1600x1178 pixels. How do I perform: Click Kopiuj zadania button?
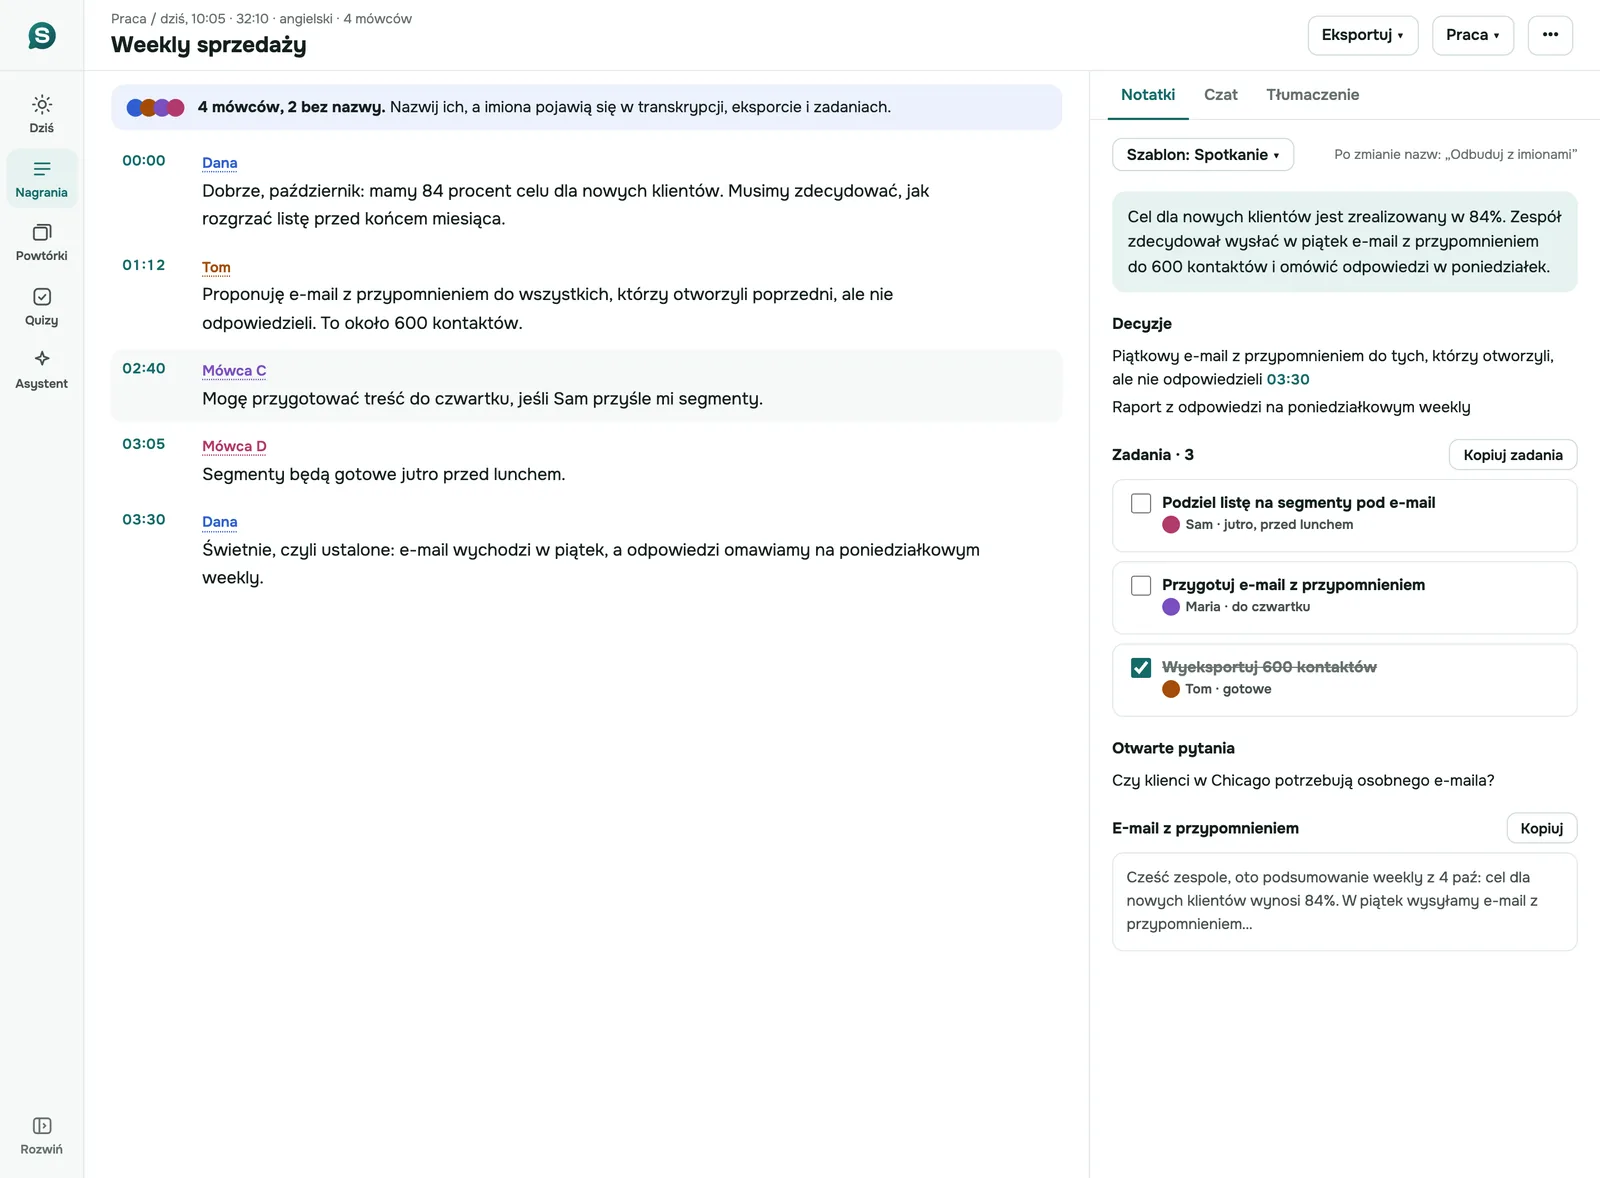1513,455
